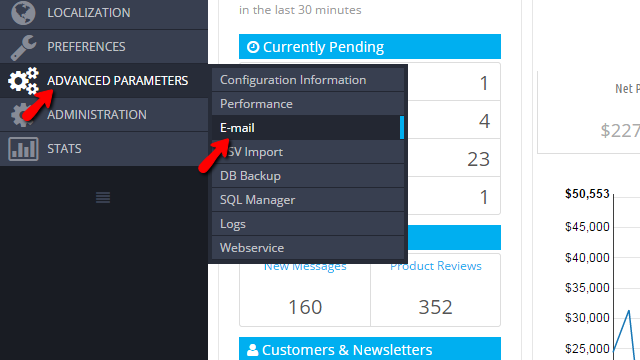Click the pending value 4

click(x=484, y=121)
